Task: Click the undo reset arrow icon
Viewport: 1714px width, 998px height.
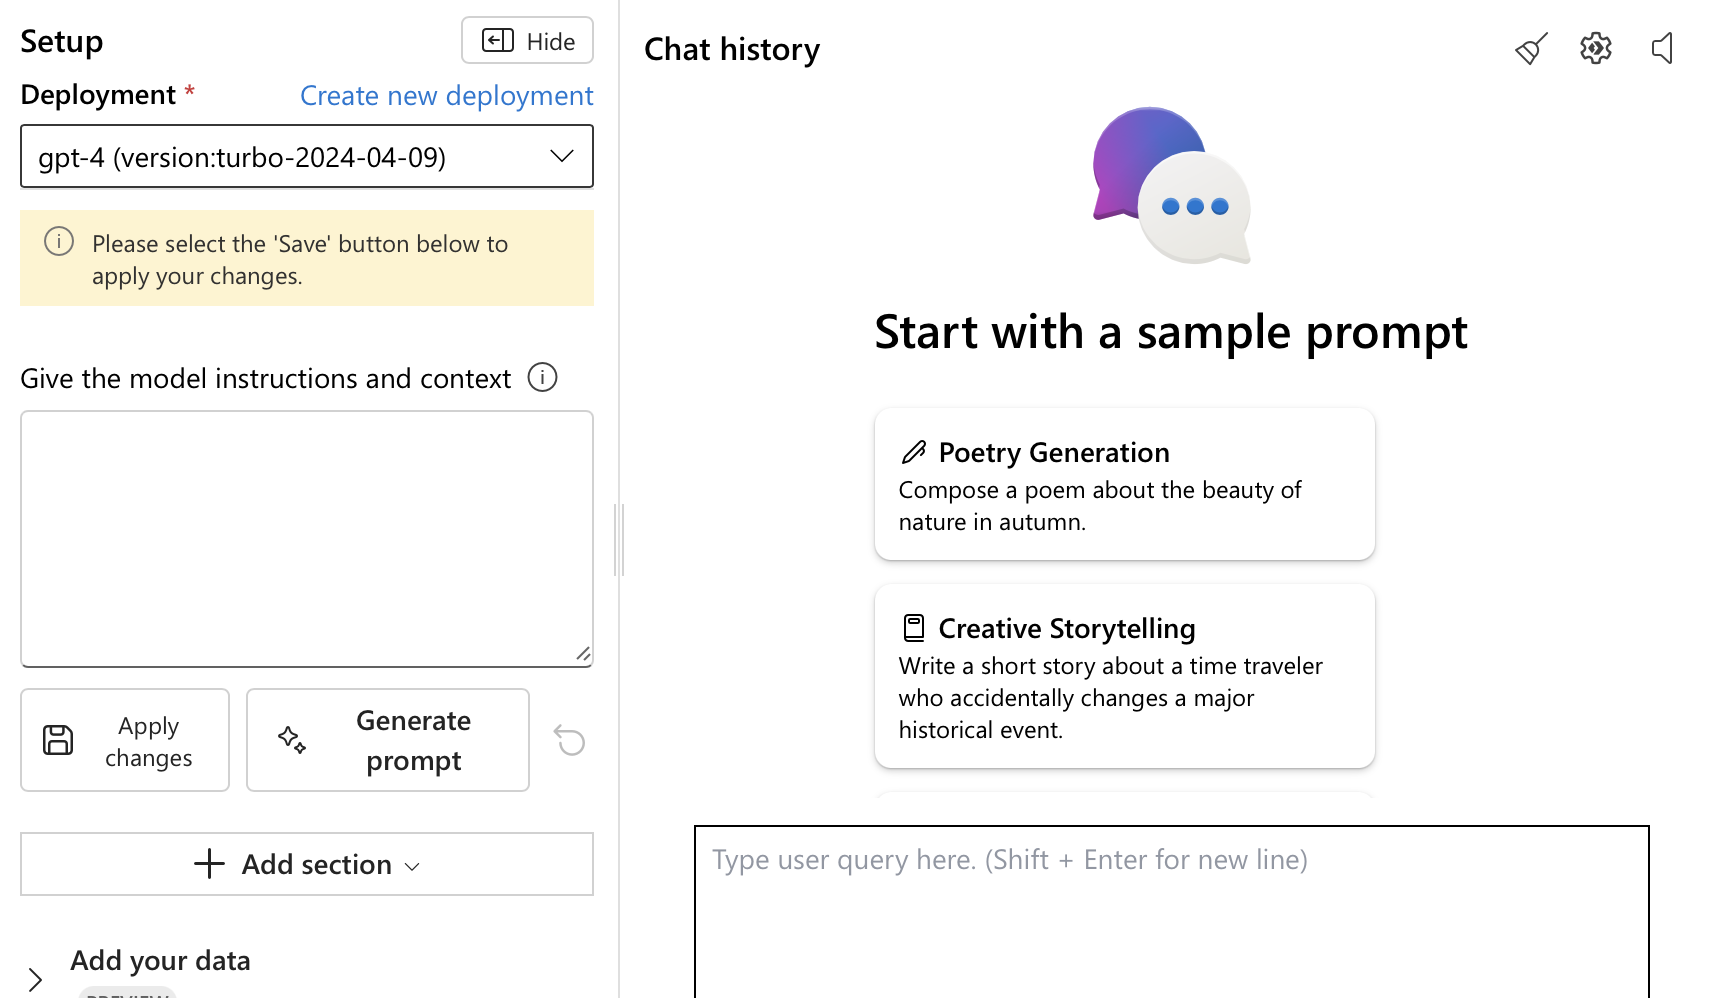Action: [569, 740]
